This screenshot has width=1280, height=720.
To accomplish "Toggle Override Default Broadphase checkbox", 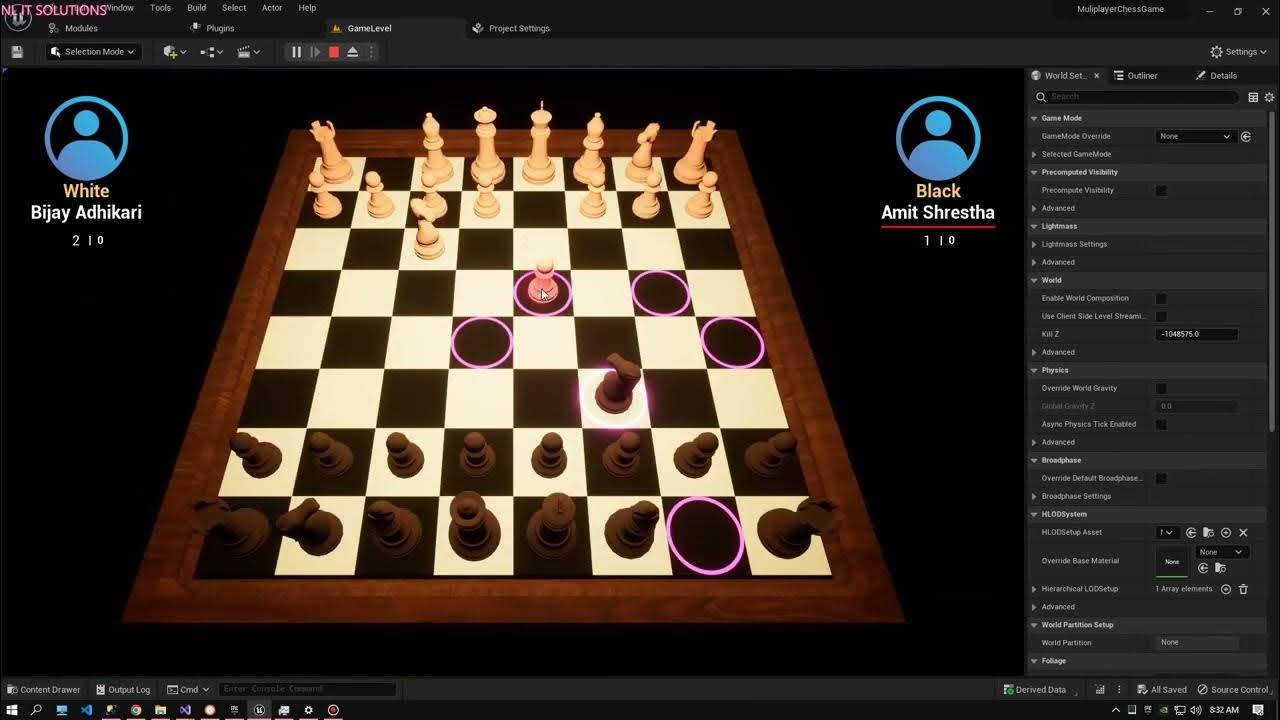I will tap(1161, 478).
